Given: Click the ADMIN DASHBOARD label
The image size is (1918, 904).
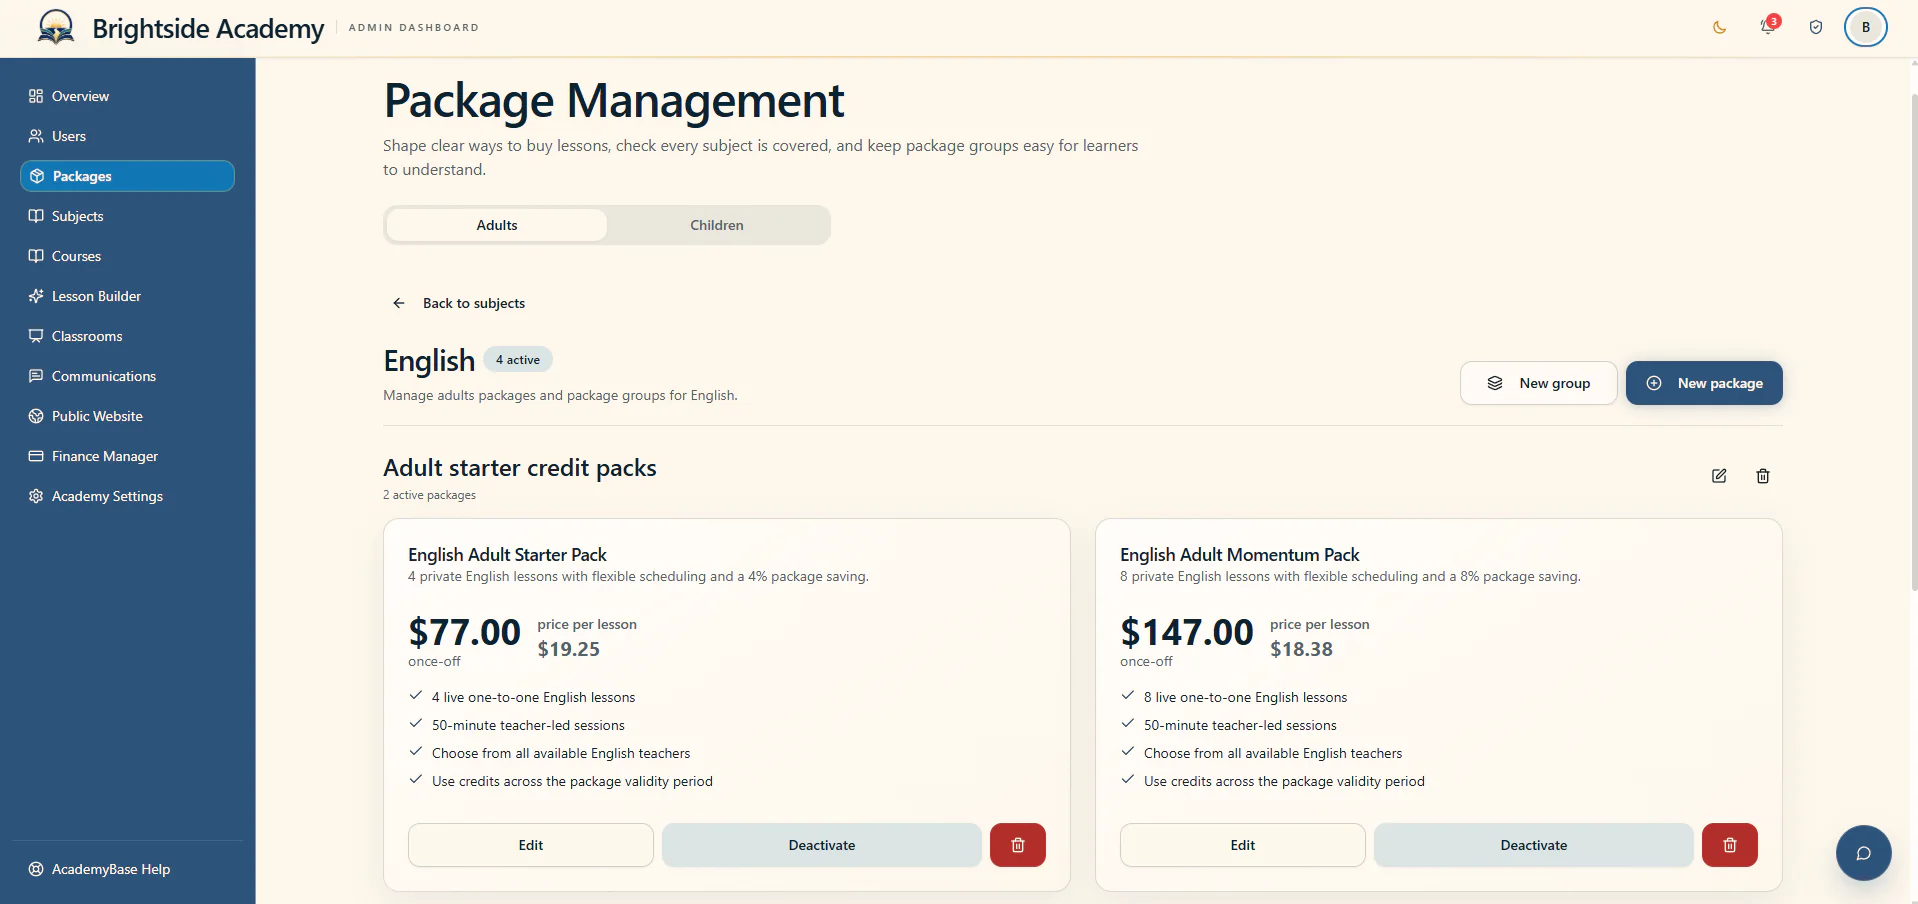Looking at the screenshot, I should 413,28.
